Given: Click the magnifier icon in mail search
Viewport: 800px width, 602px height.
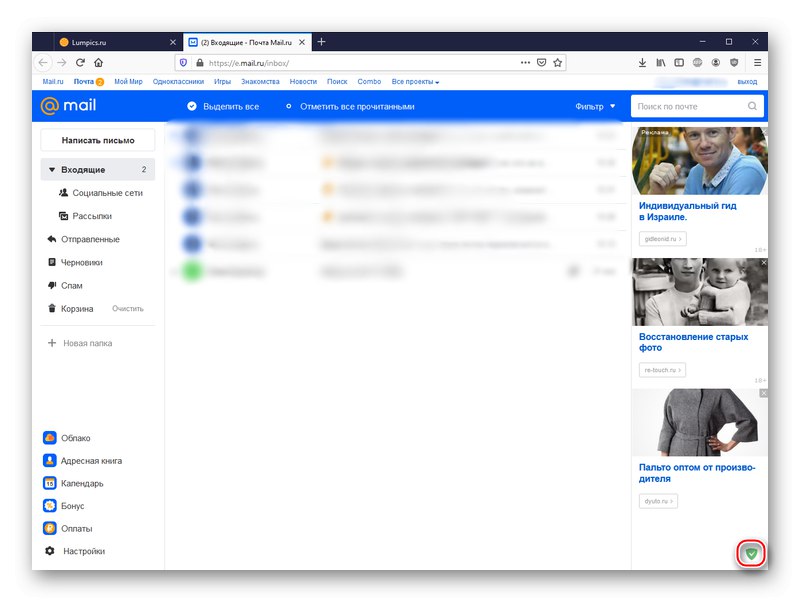Looking at the screenshot, I should click(752, 106).
